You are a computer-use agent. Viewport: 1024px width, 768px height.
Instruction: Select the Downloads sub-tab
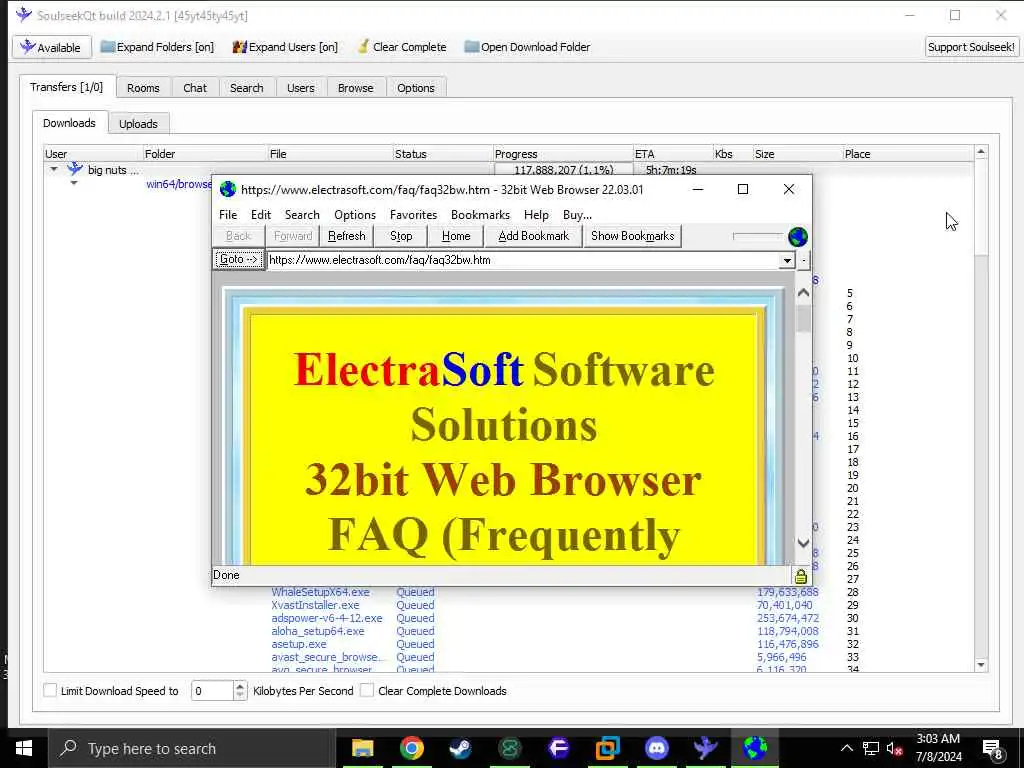[69, 123]
